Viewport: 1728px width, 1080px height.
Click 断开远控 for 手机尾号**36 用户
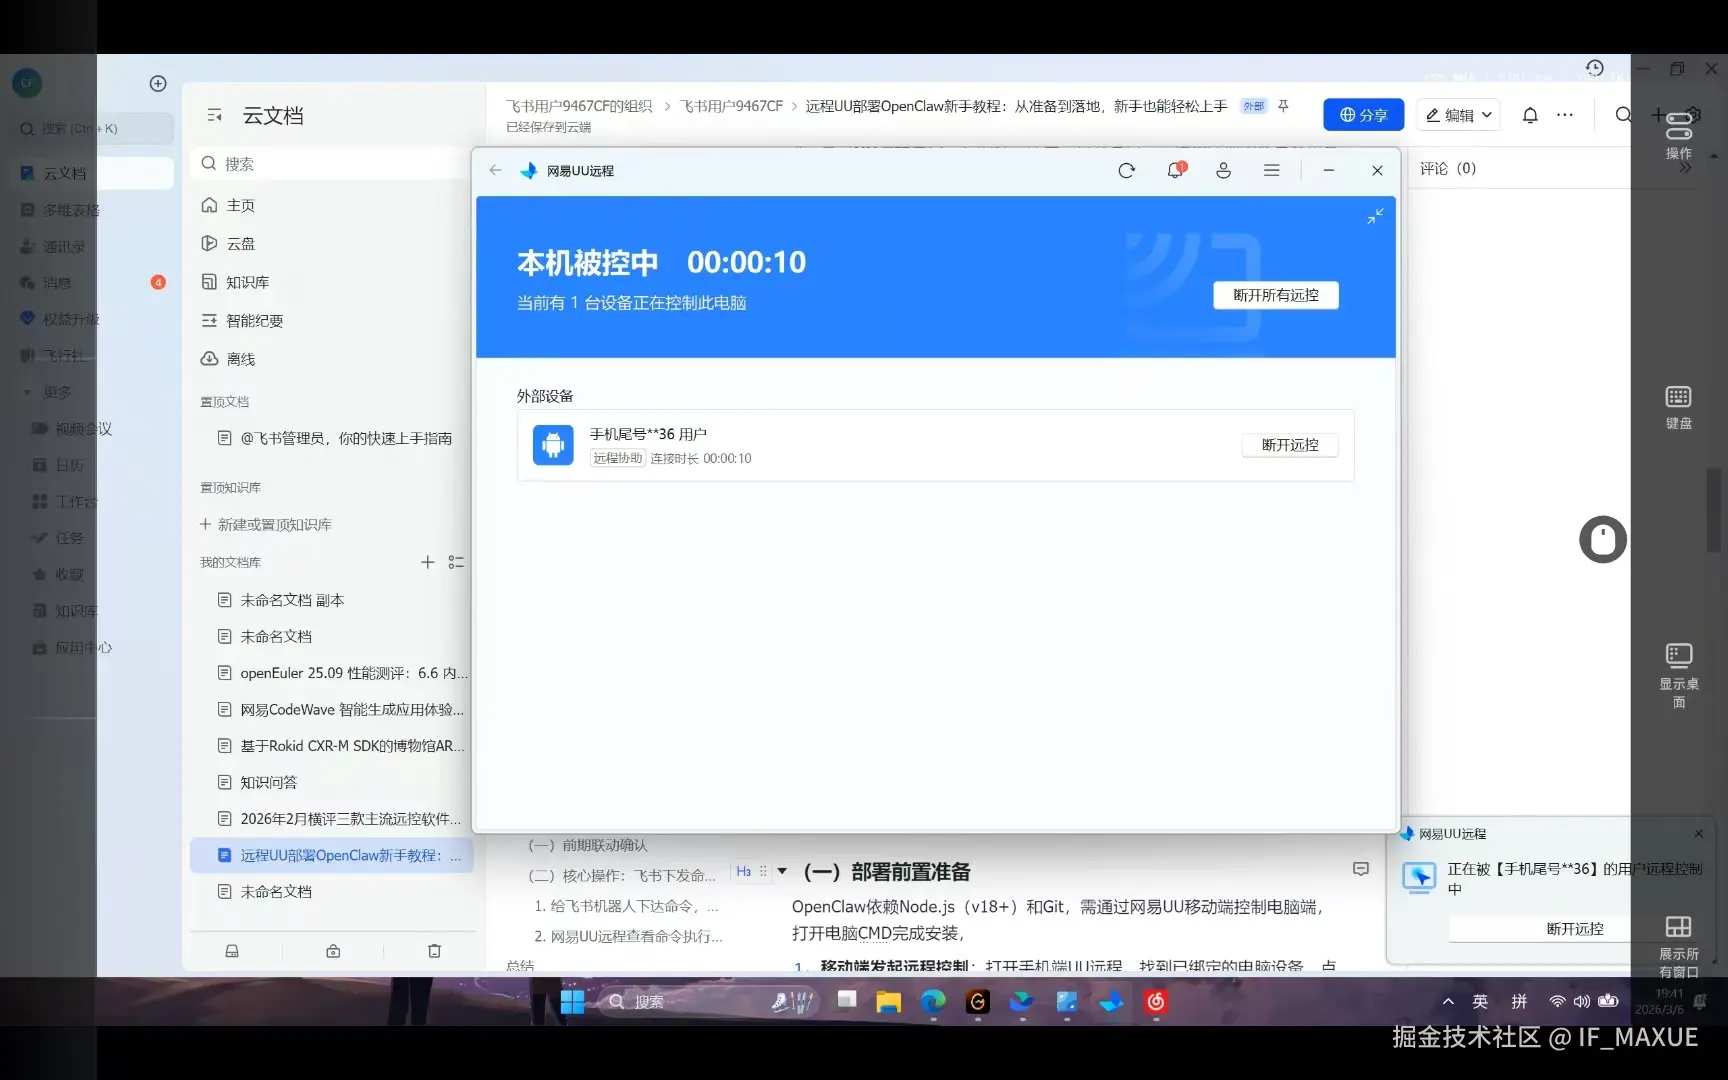(x=1290, y=445)
